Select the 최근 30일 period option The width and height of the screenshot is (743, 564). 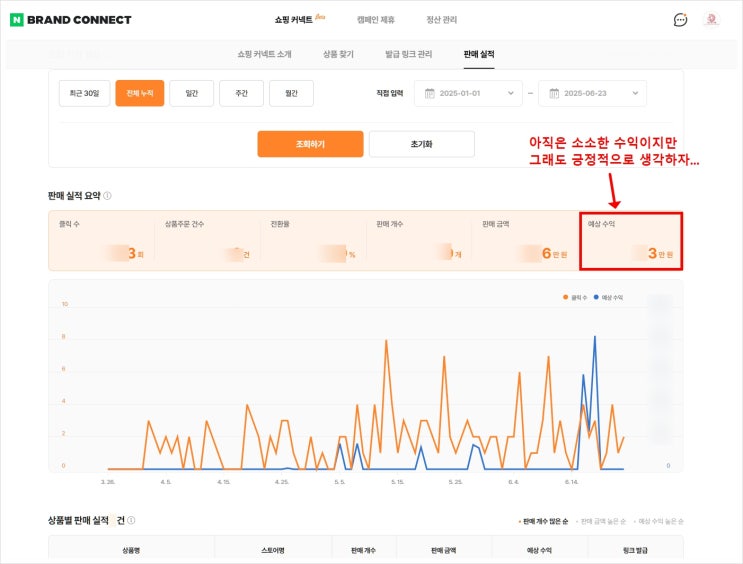[x=84, y=93]
